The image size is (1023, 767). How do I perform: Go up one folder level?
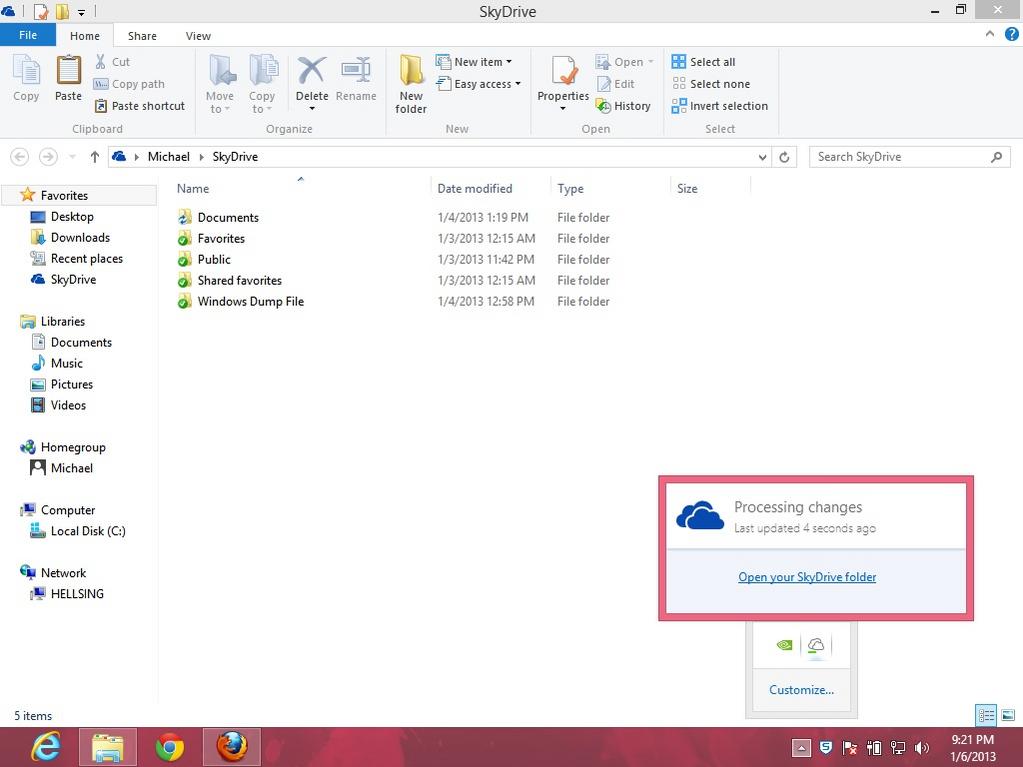click(x=95, y=157)
